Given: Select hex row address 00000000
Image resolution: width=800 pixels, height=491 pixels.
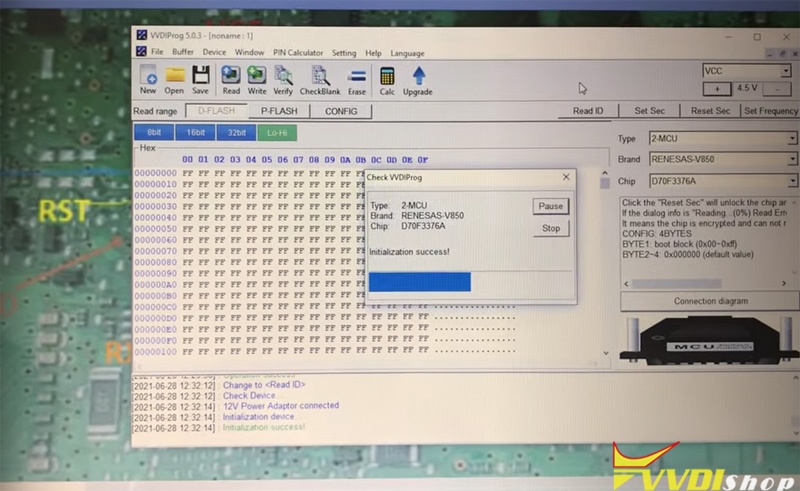Looking at the screenshot, I should [x=156, y=173].
